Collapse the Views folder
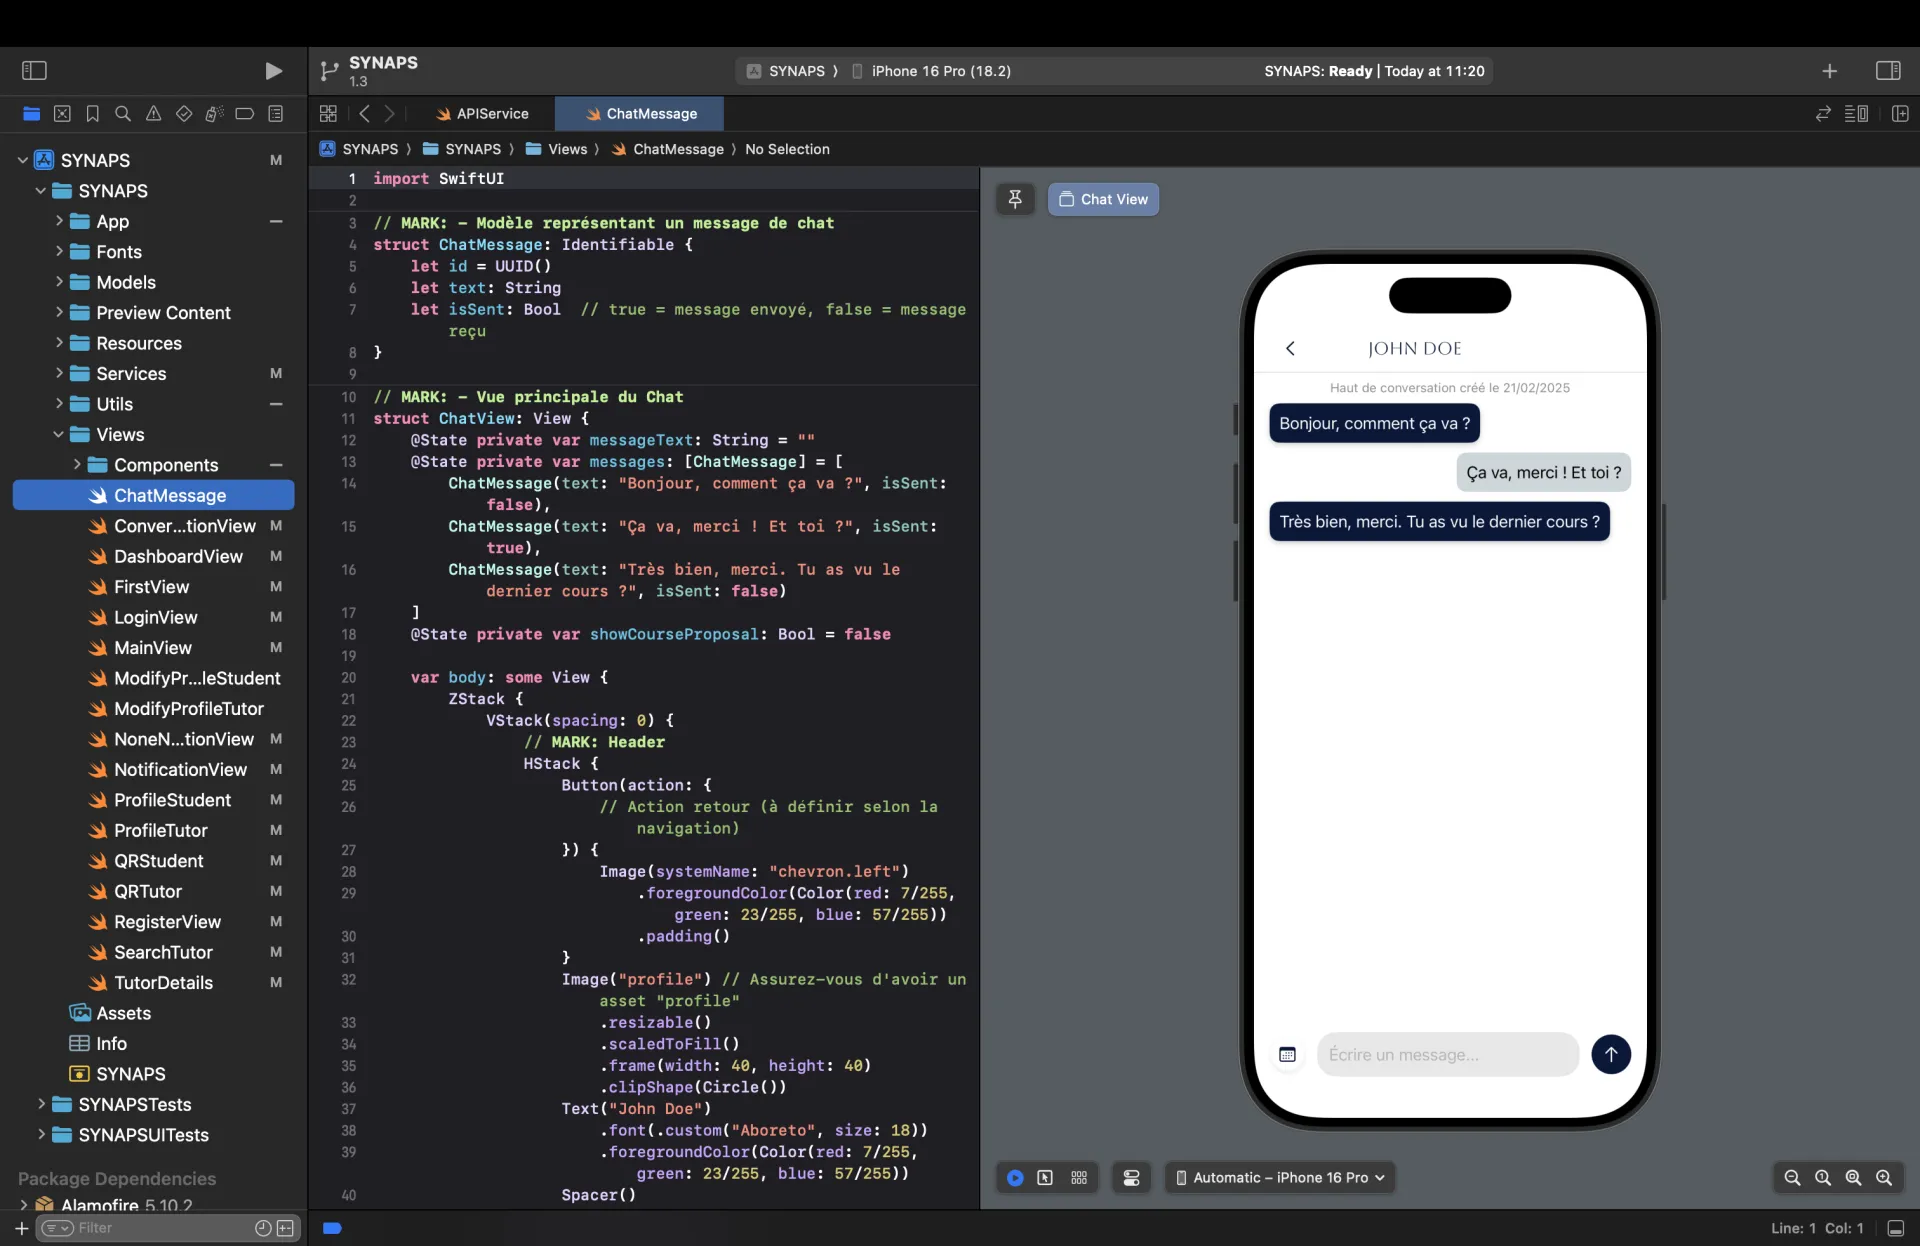Screen dimensions: 1920x1246 (58, 434)
